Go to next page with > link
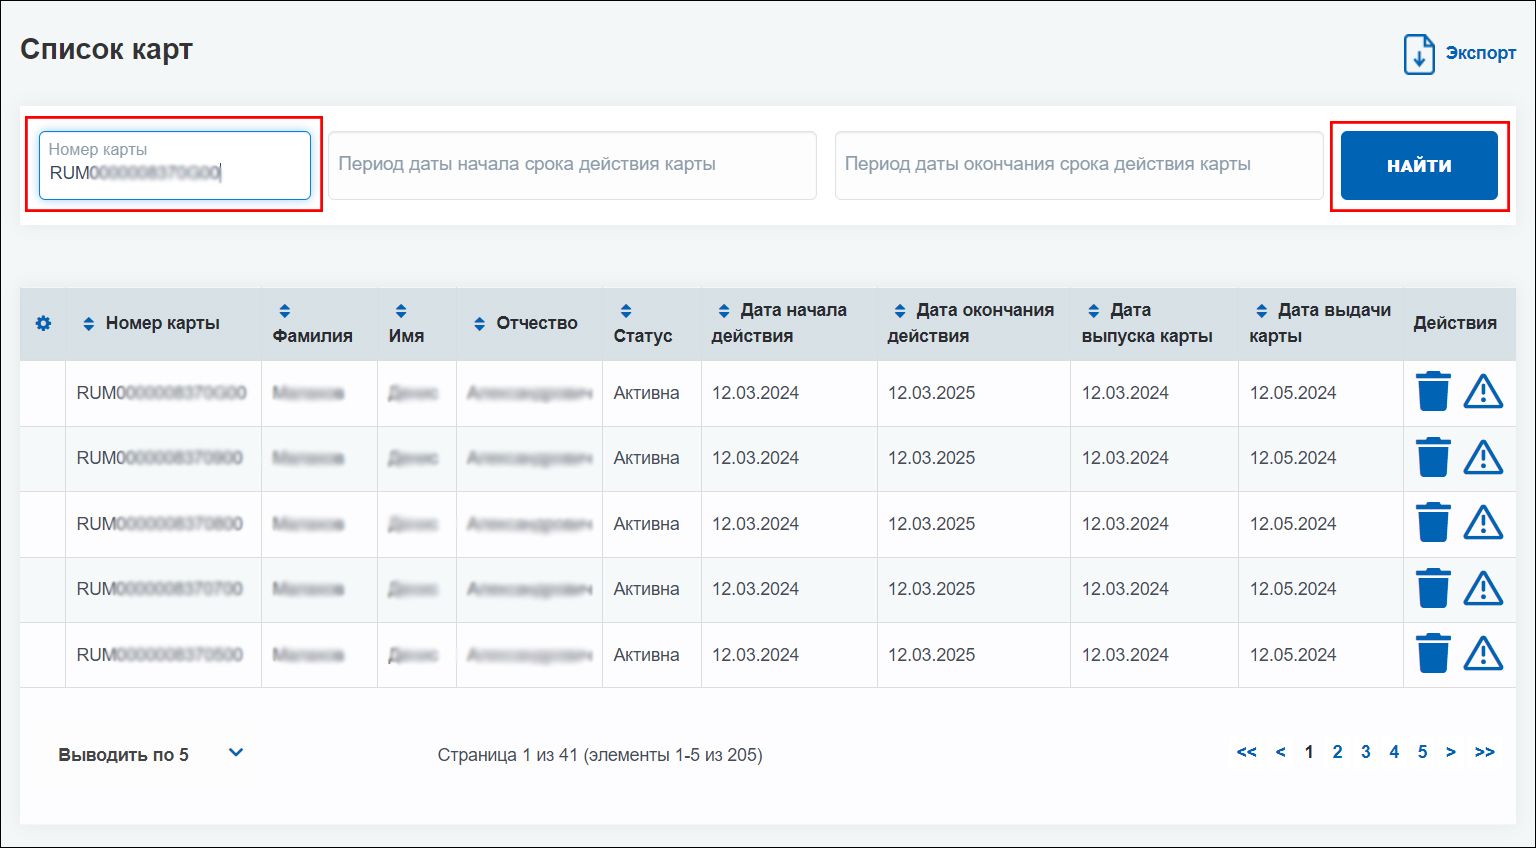 tap(1451, 752)
